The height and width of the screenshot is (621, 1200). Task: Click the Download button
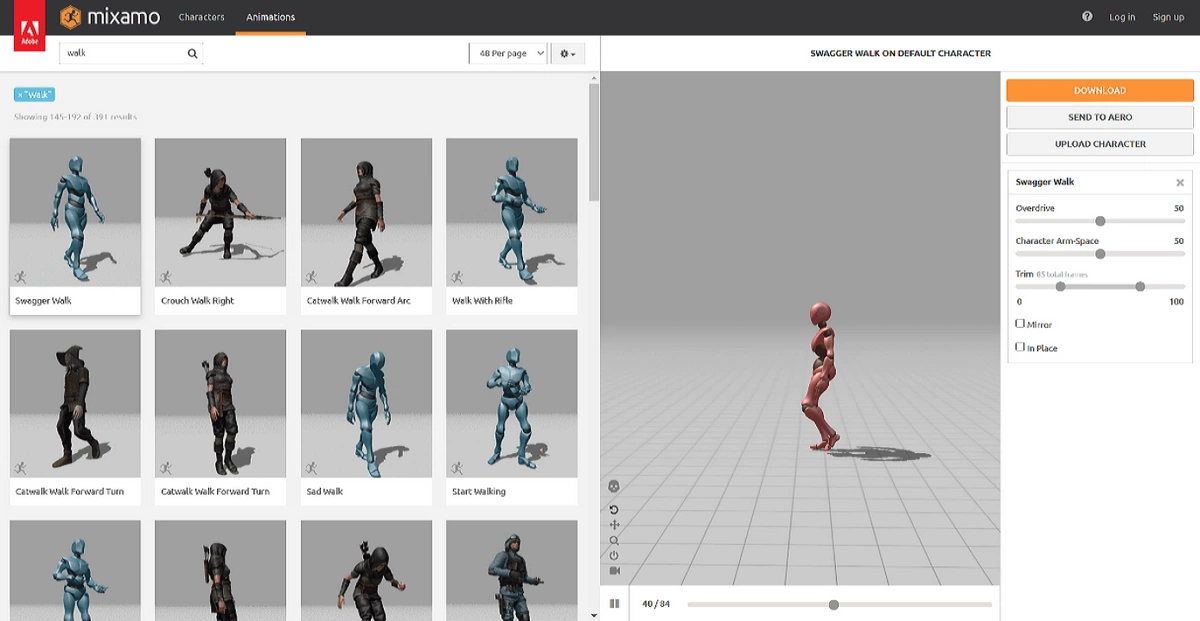coord(1100,90)
